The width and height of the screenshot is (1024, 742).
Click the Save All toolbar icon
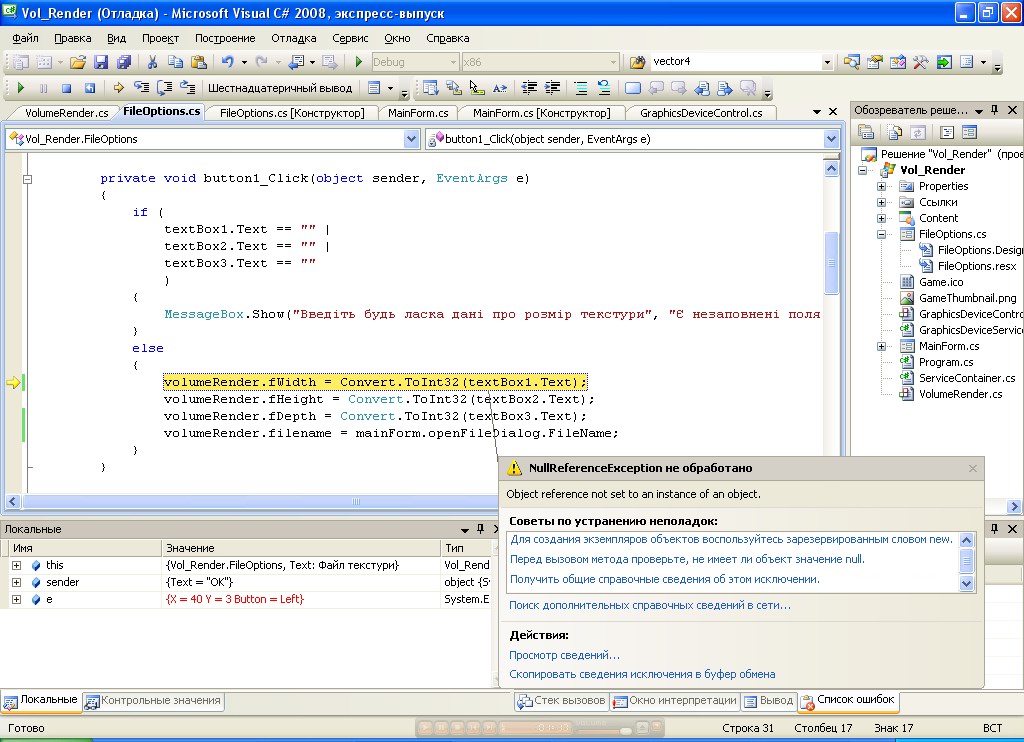pyautogui.click(x=124, y=62)
